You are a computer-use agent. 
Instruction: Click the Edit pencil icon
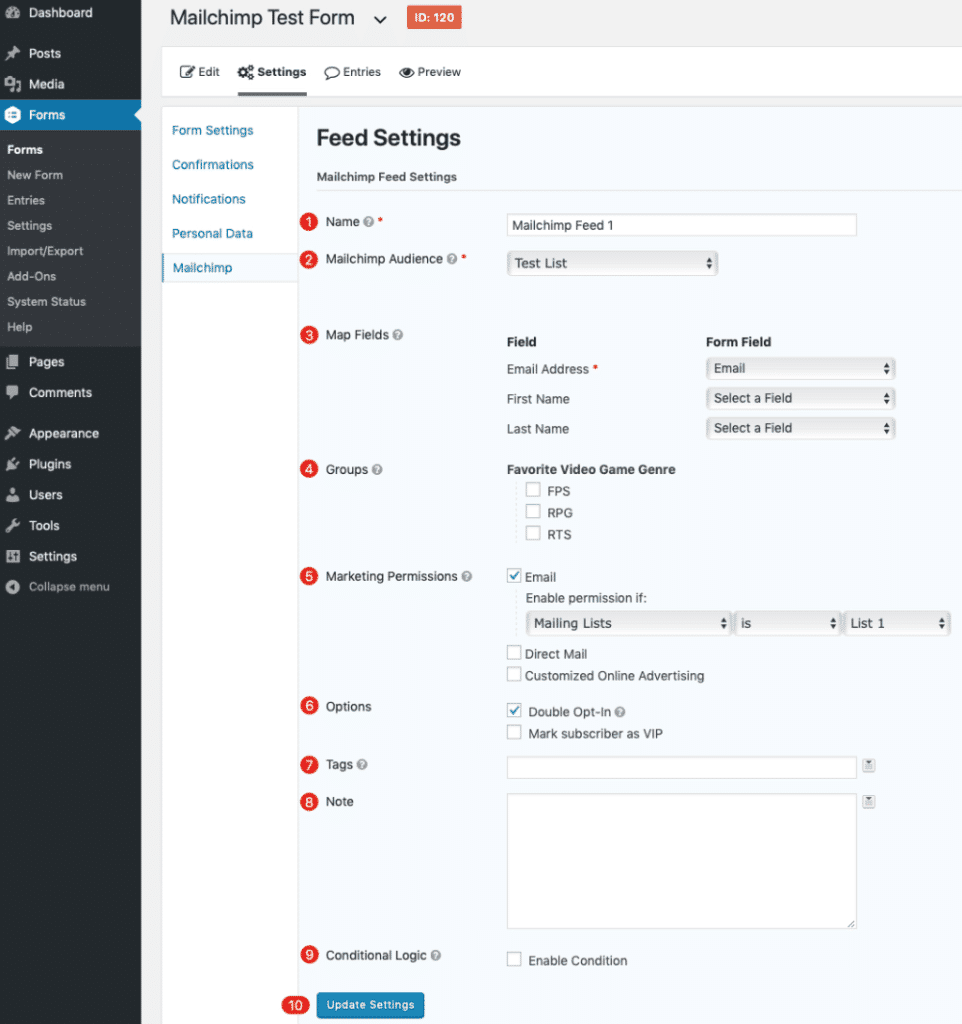point(187,72)
